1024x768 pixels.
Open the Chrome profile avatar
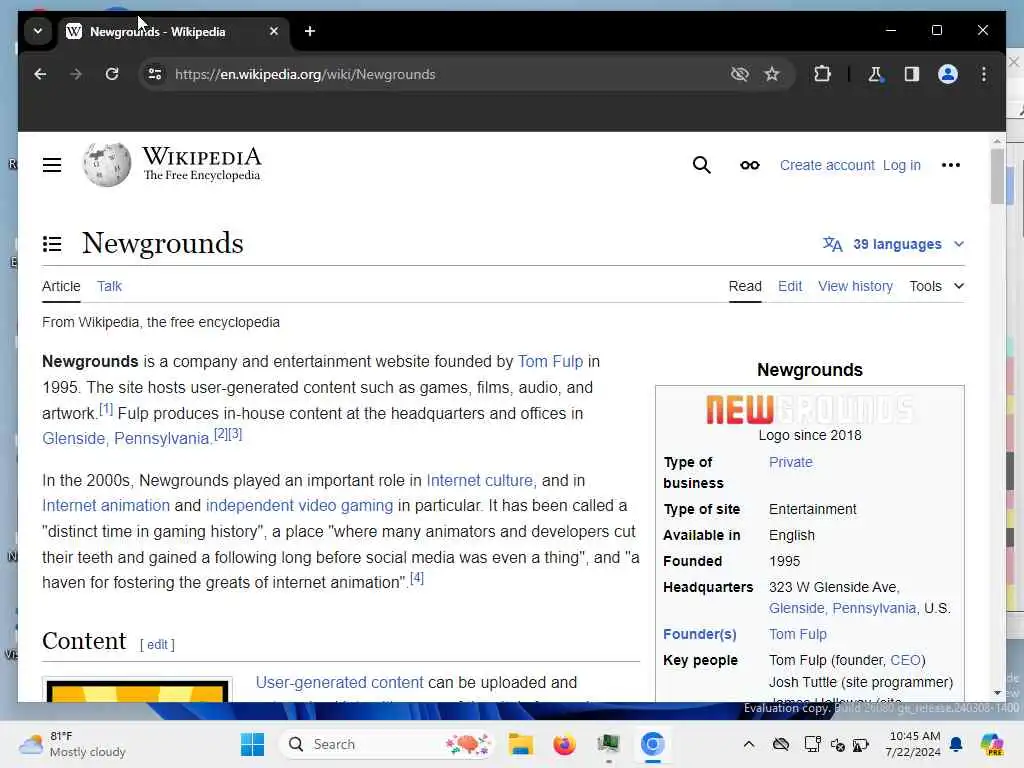tap(948, 74)
